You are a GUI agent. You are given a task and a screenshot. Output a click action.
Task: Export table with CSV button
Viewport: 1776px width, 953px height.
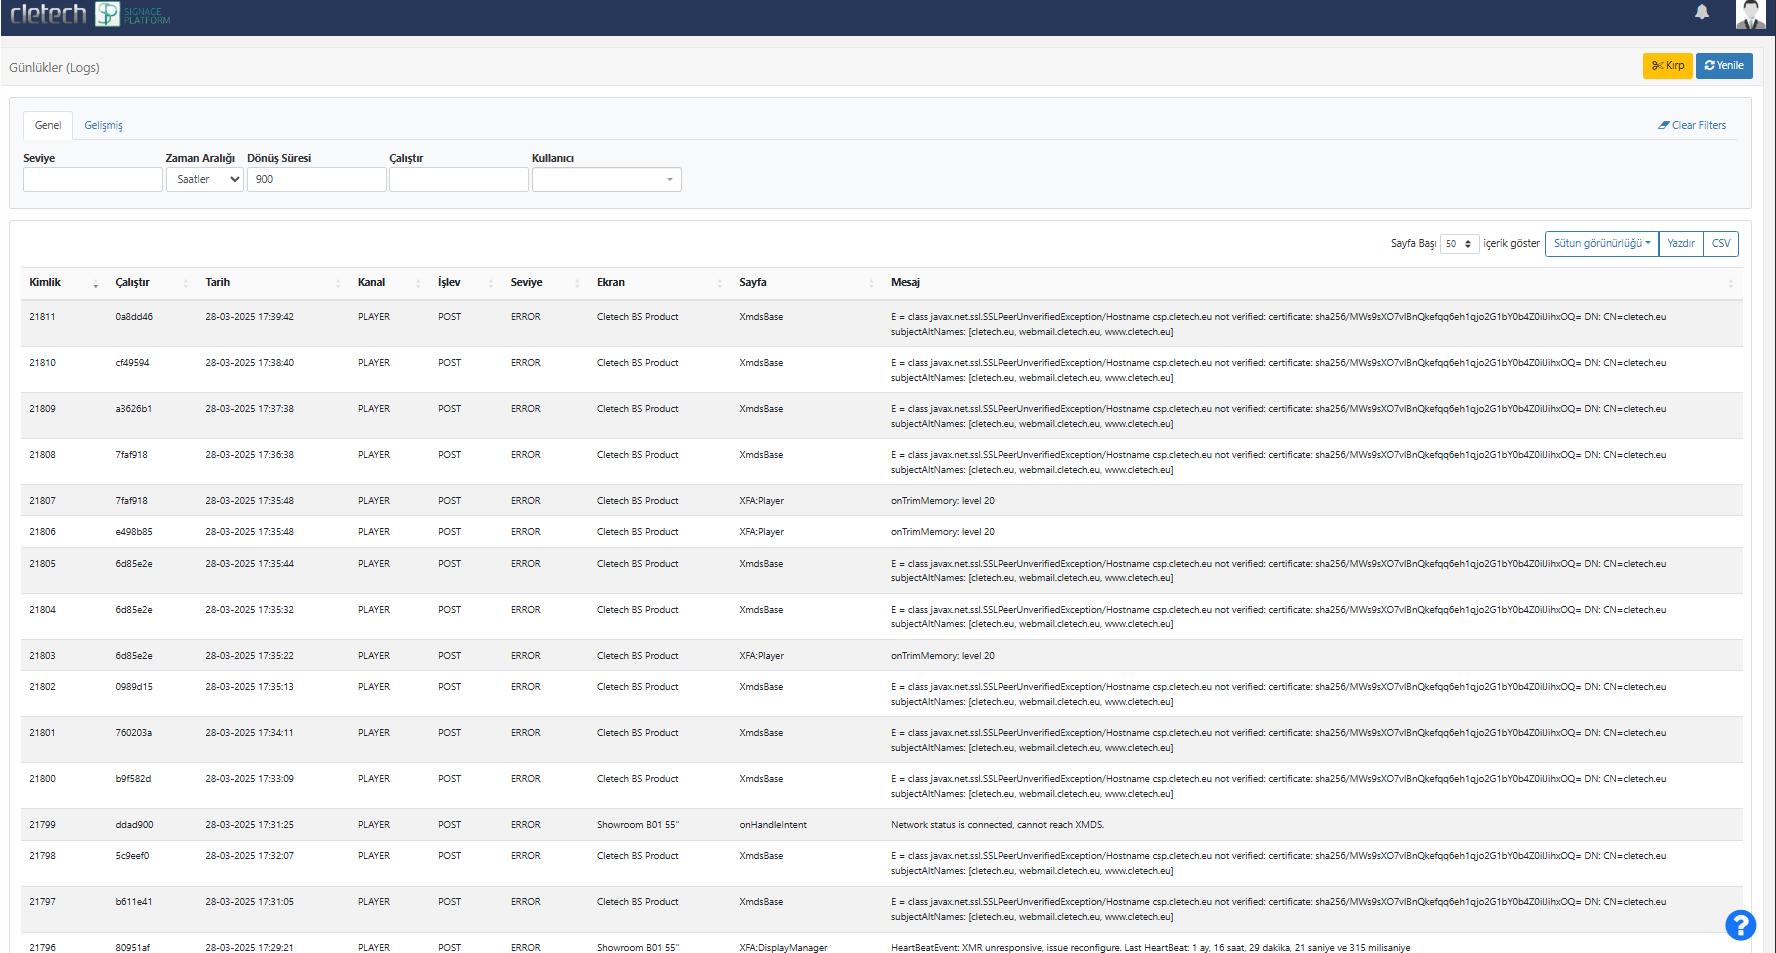pos(1721,244)
